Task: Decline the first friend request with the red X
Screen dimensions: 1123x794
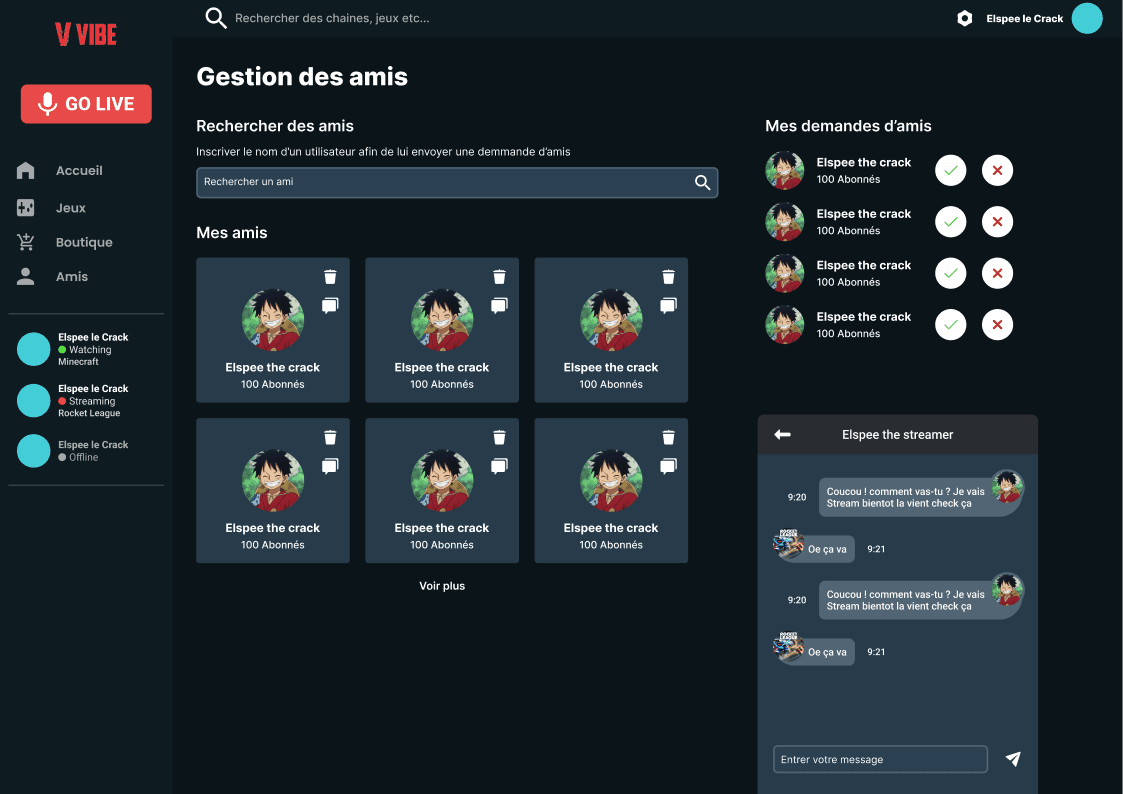Action: pyautogui.click(x=997, y=170)
